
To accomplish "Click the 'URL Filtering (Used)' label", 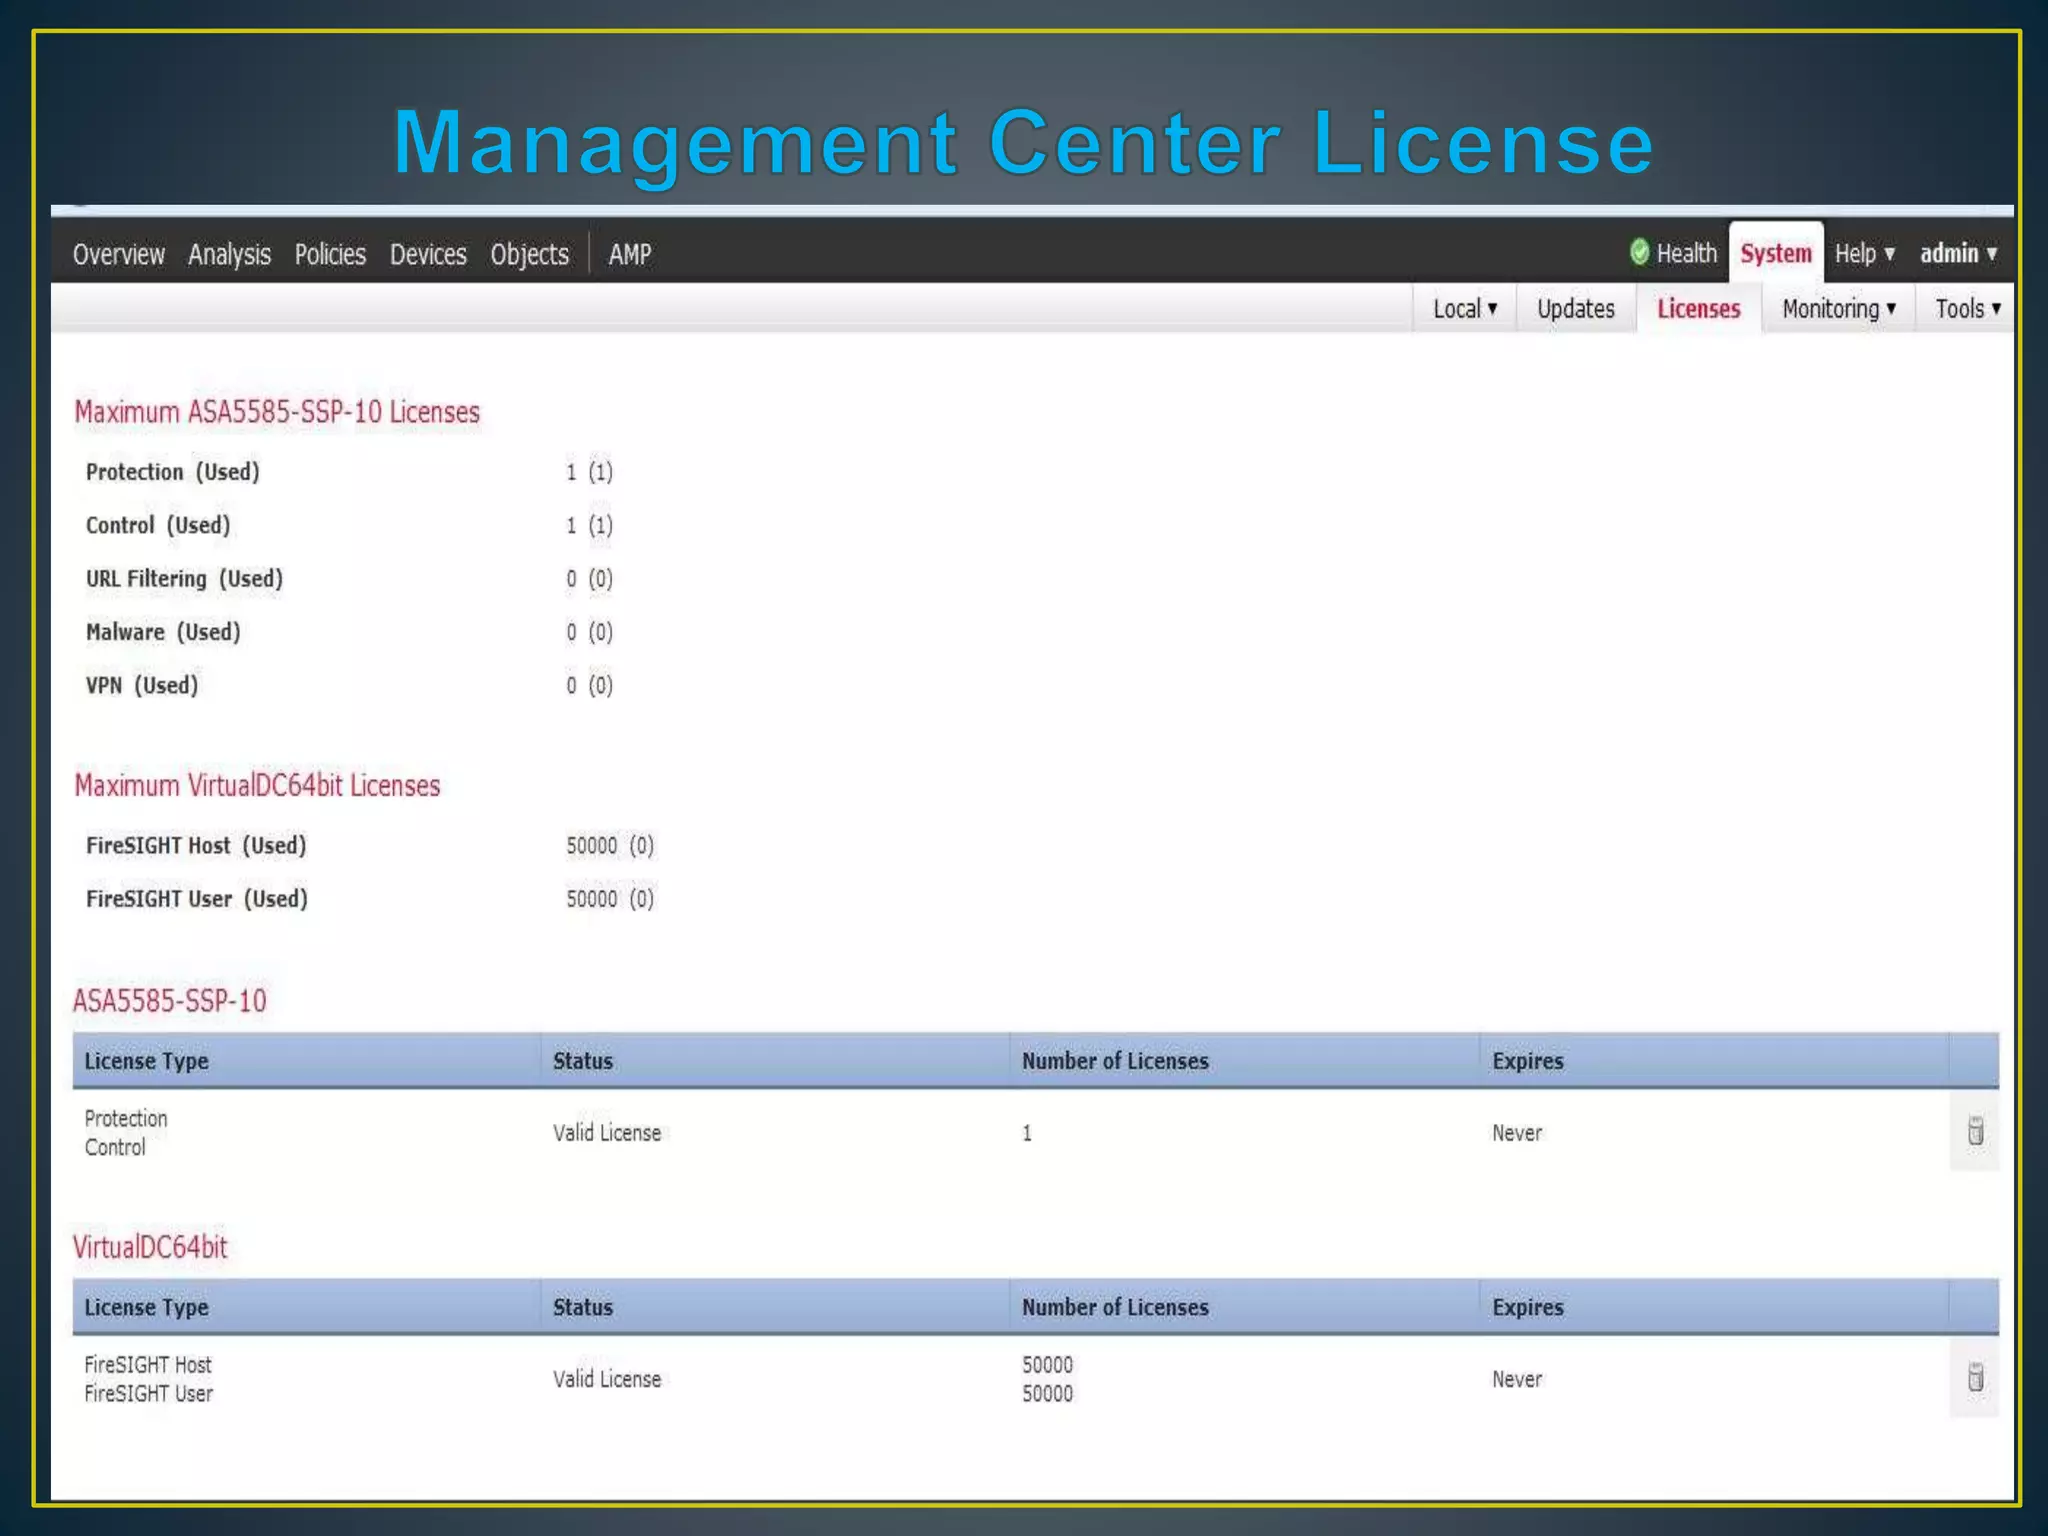I will pos(184,579).
